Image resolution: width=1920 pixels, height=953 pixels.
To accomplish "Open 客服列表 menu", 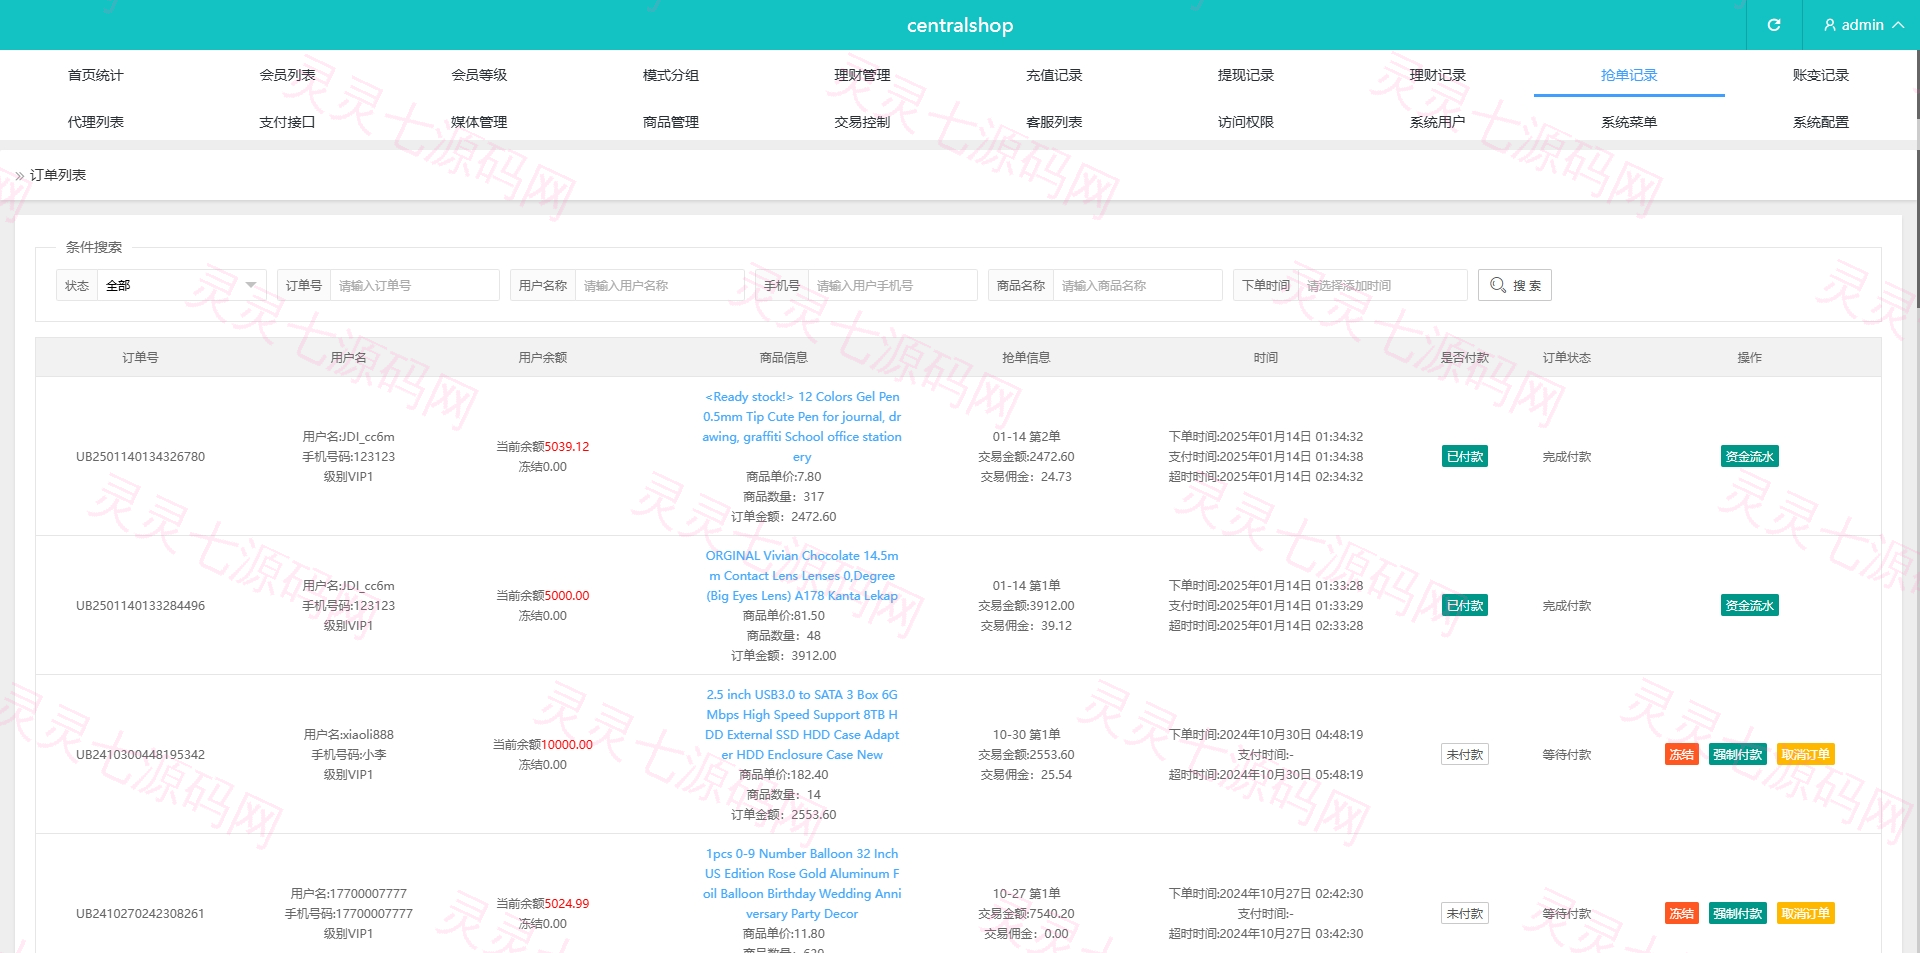I will click(x=1054, y=122).
